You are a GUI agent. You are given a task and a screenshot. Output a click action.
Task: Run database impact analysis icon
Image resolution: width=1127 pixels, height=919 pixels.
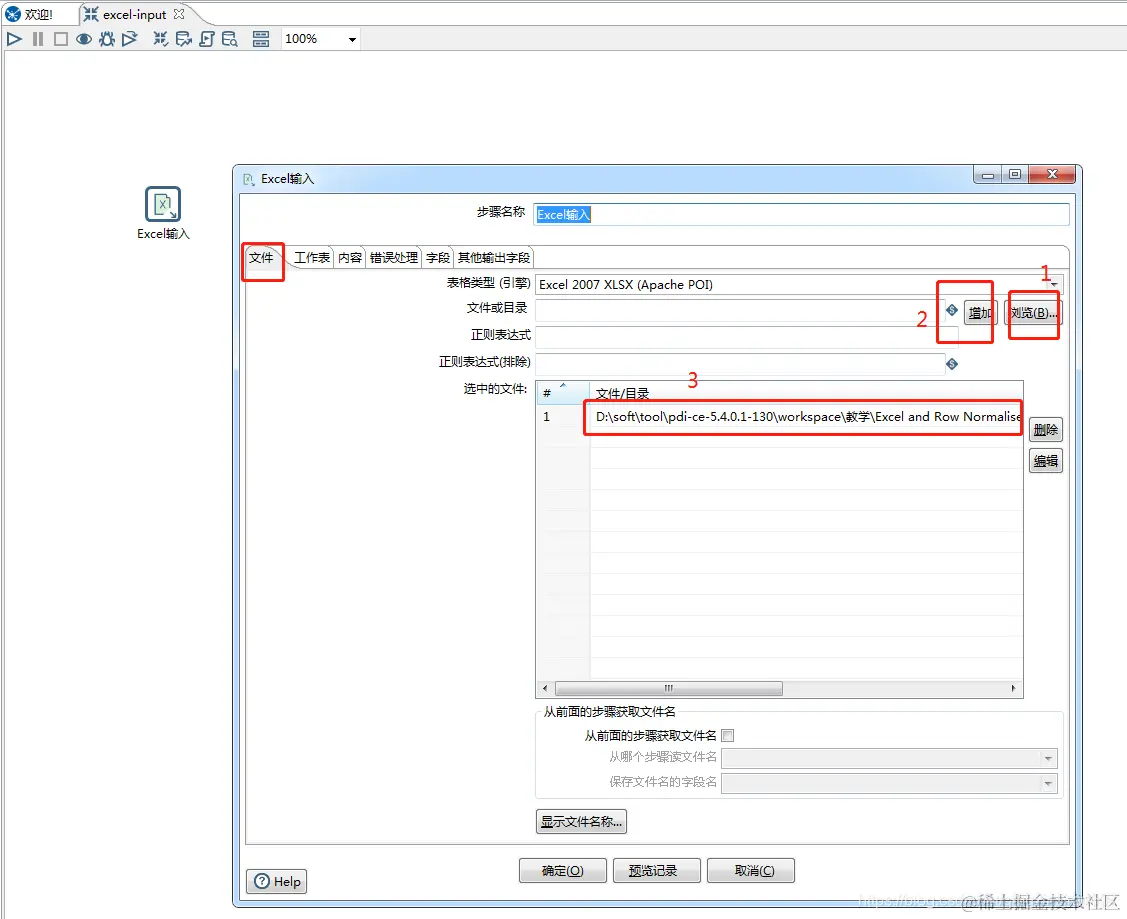tap(183, 39)
